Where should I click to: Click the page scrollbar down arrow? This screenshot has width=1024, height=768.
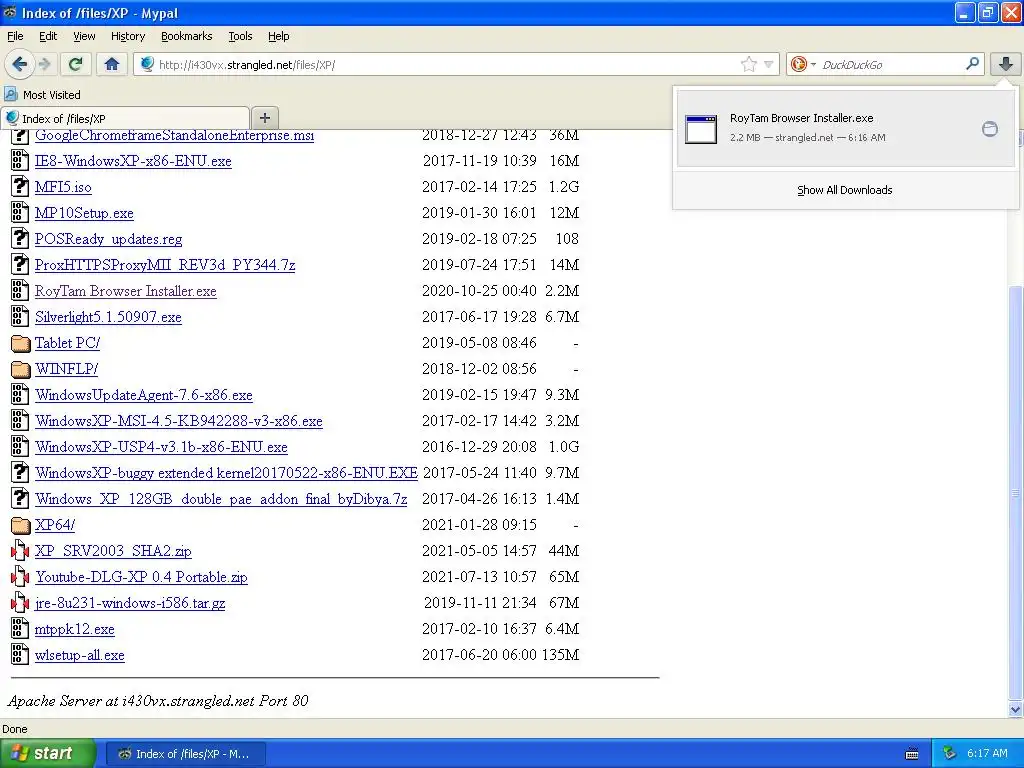coord(1015,709)
